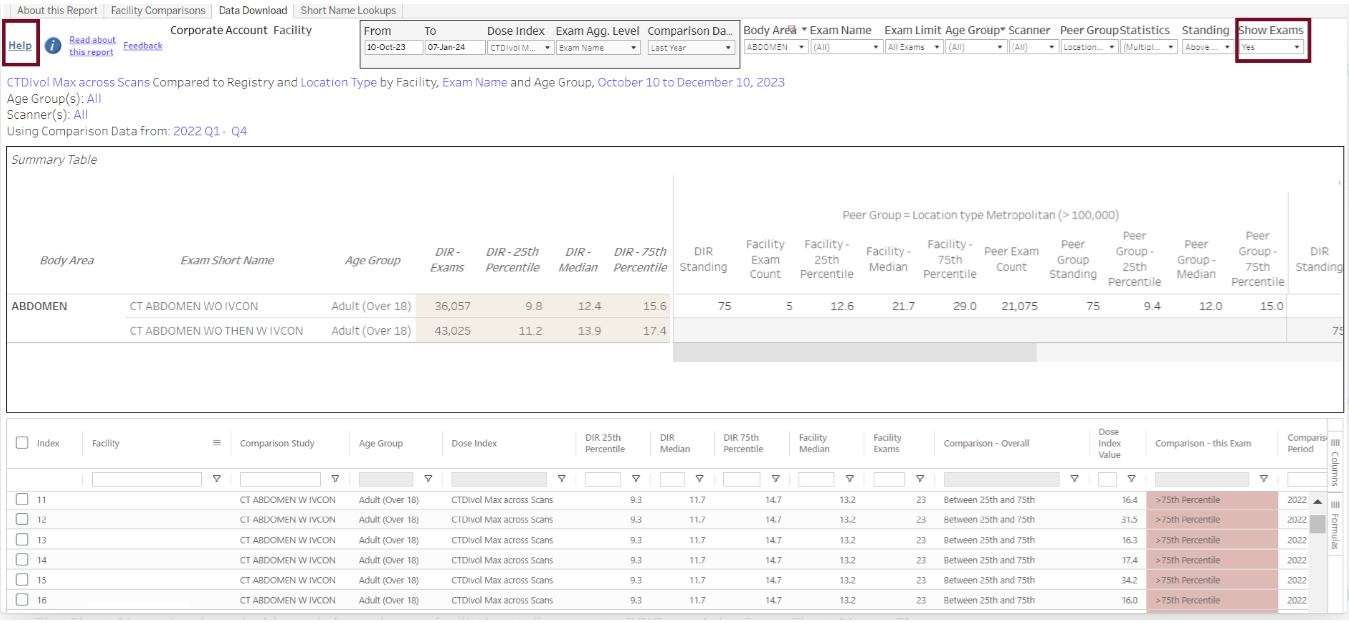Screen dimensions: 1349x623
Task: Select row 15 checkbox
Action: pos(22,580)
